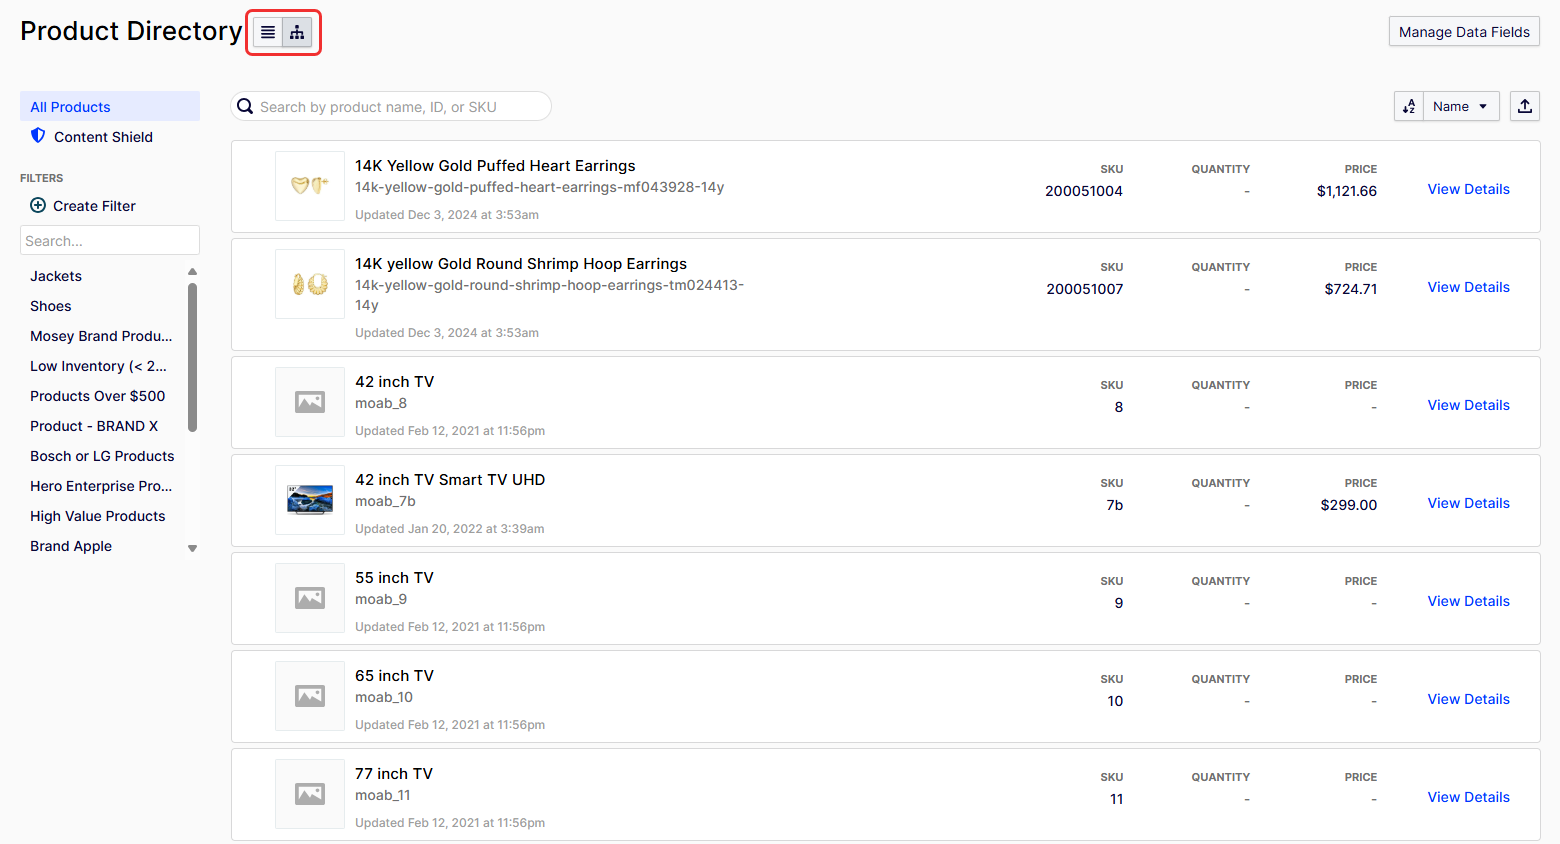Screen dimensions: 1560x844
Task: View Details for 65 inch TV
Action: pyautogui.click(x=1468, y=699)
